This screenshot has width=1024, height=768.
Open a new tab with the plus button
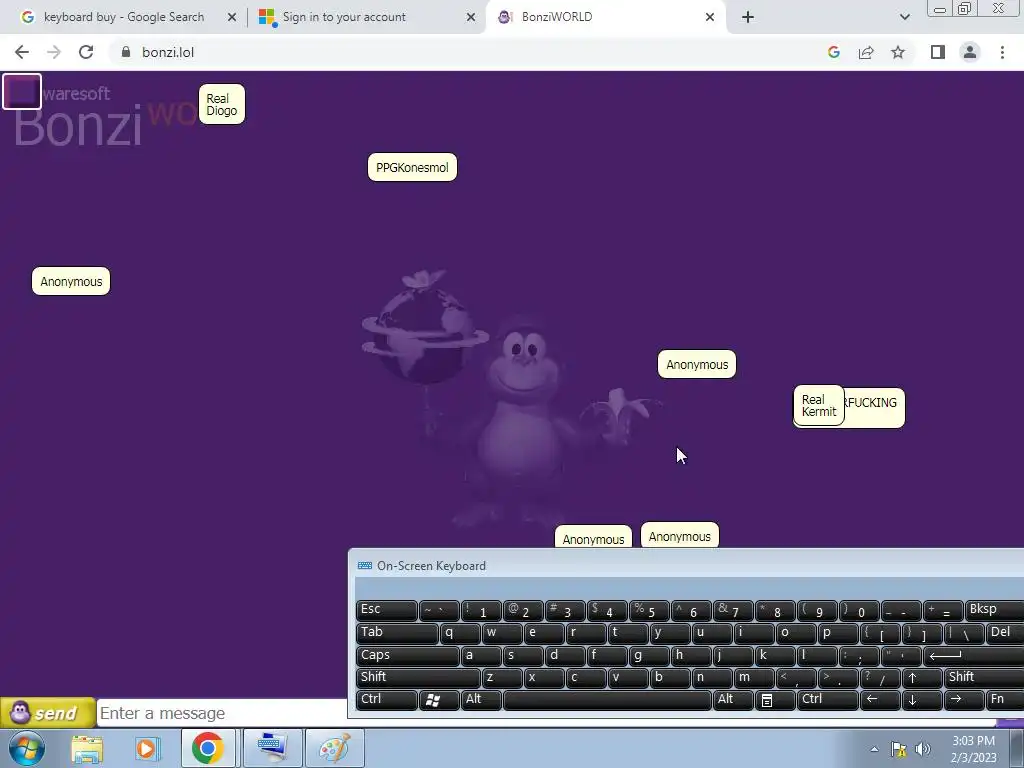(x=748, y=17)
